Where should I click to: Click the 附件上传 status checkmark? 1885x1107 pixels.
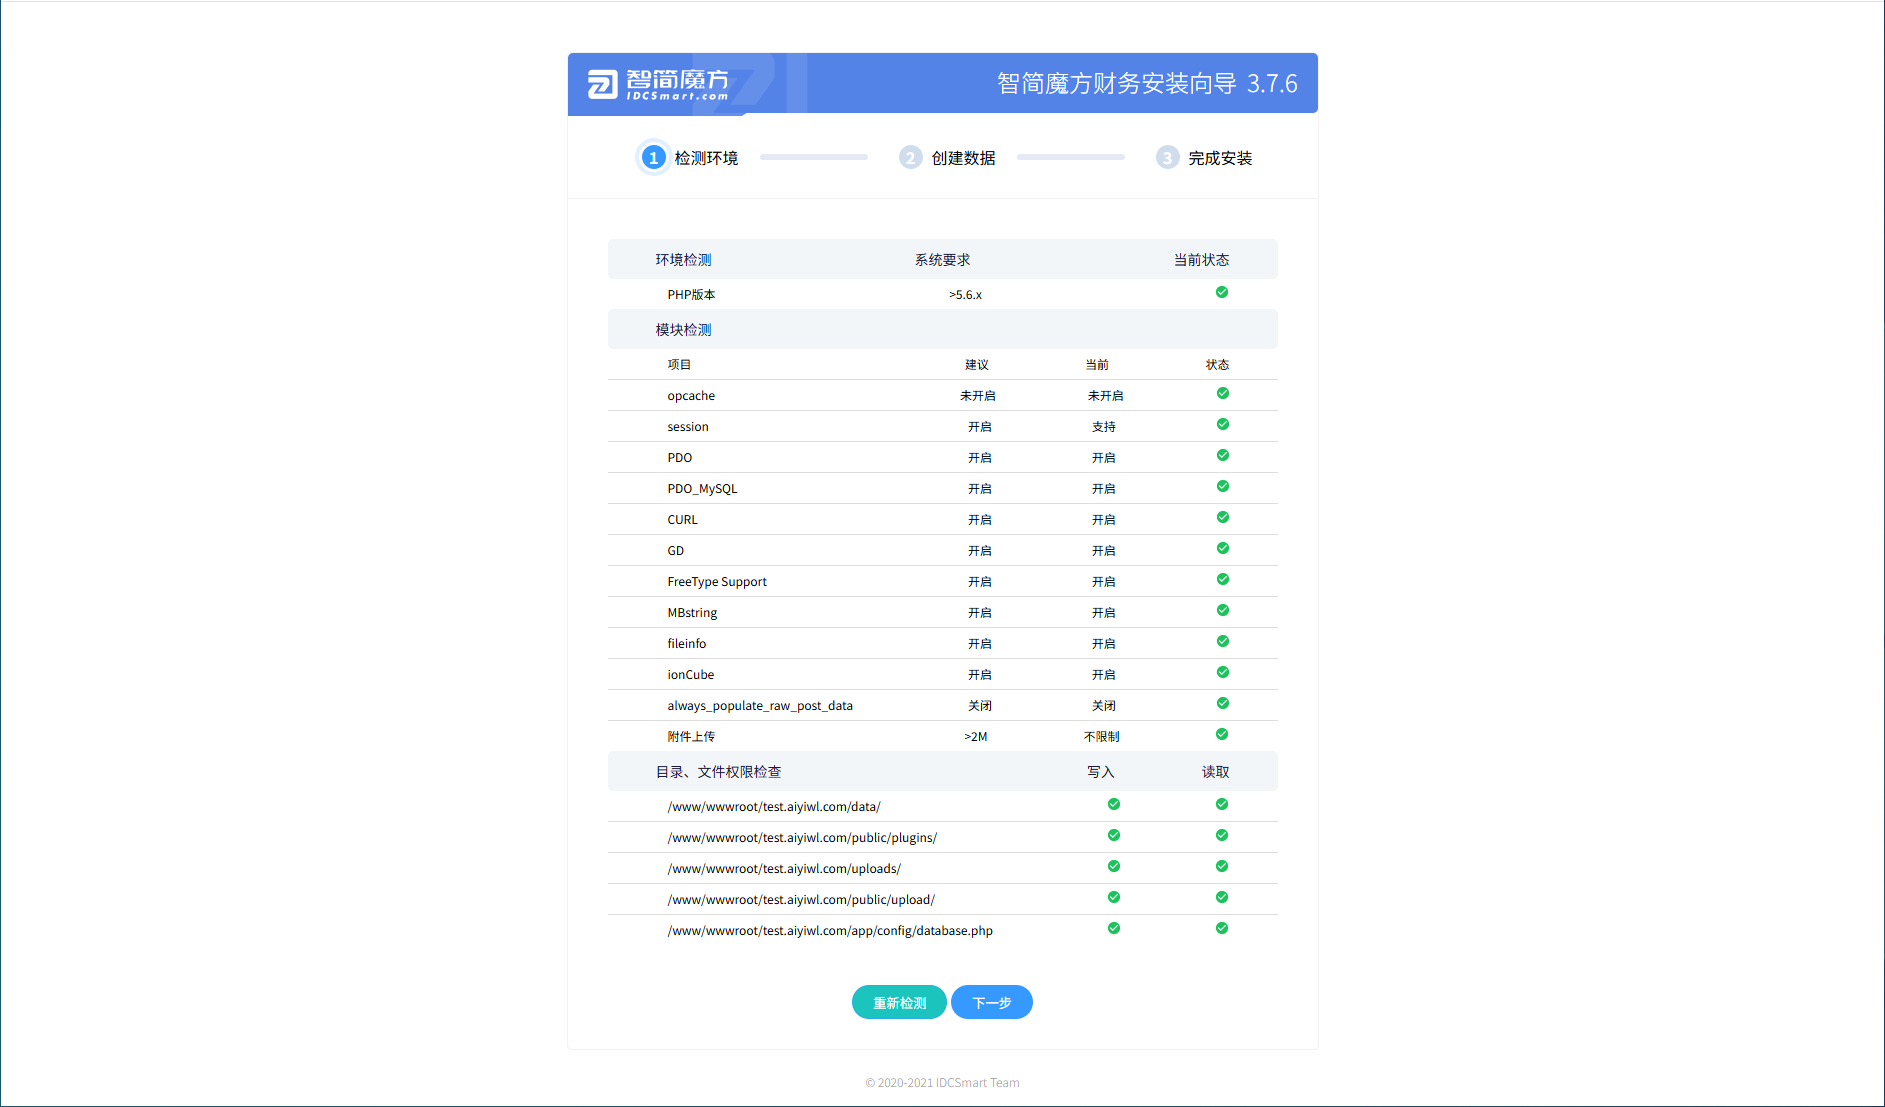[1222, 735]
